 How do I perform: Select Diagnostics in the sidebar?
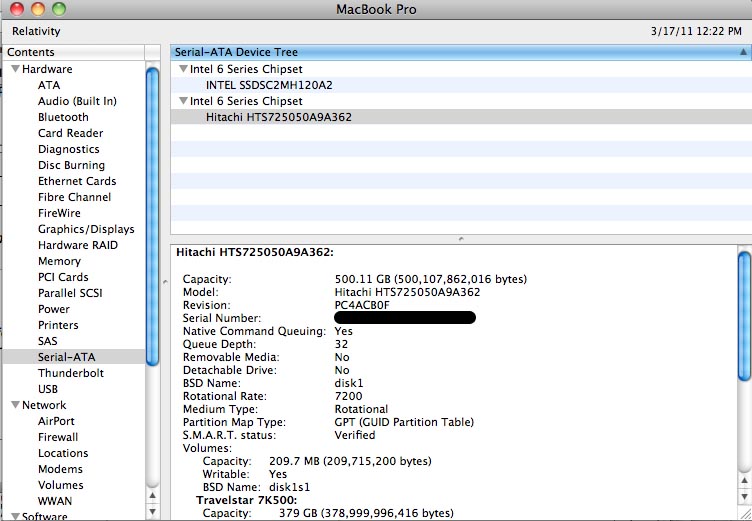[x=69, y=149]
